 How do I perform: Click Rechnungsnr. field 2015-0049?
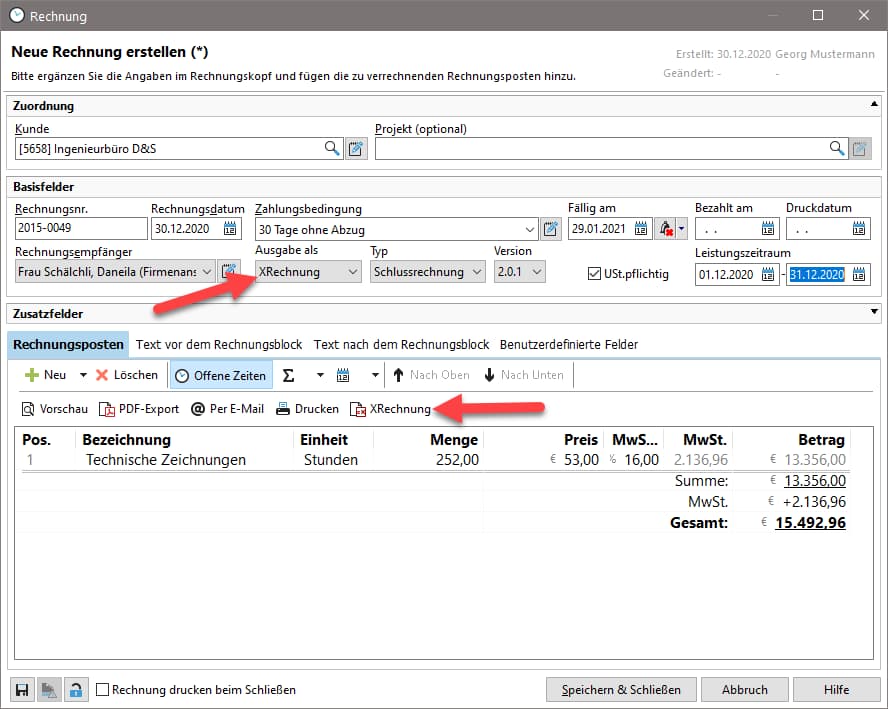point(81,228)
